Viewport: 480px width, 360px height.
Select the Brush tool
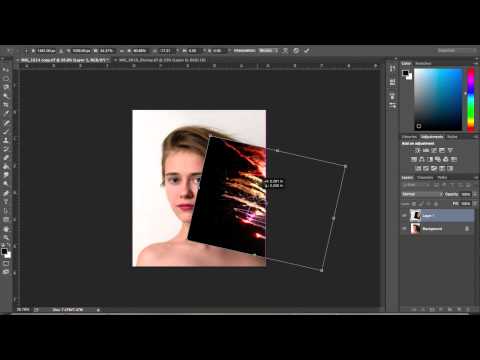click(x=6, y=131)
